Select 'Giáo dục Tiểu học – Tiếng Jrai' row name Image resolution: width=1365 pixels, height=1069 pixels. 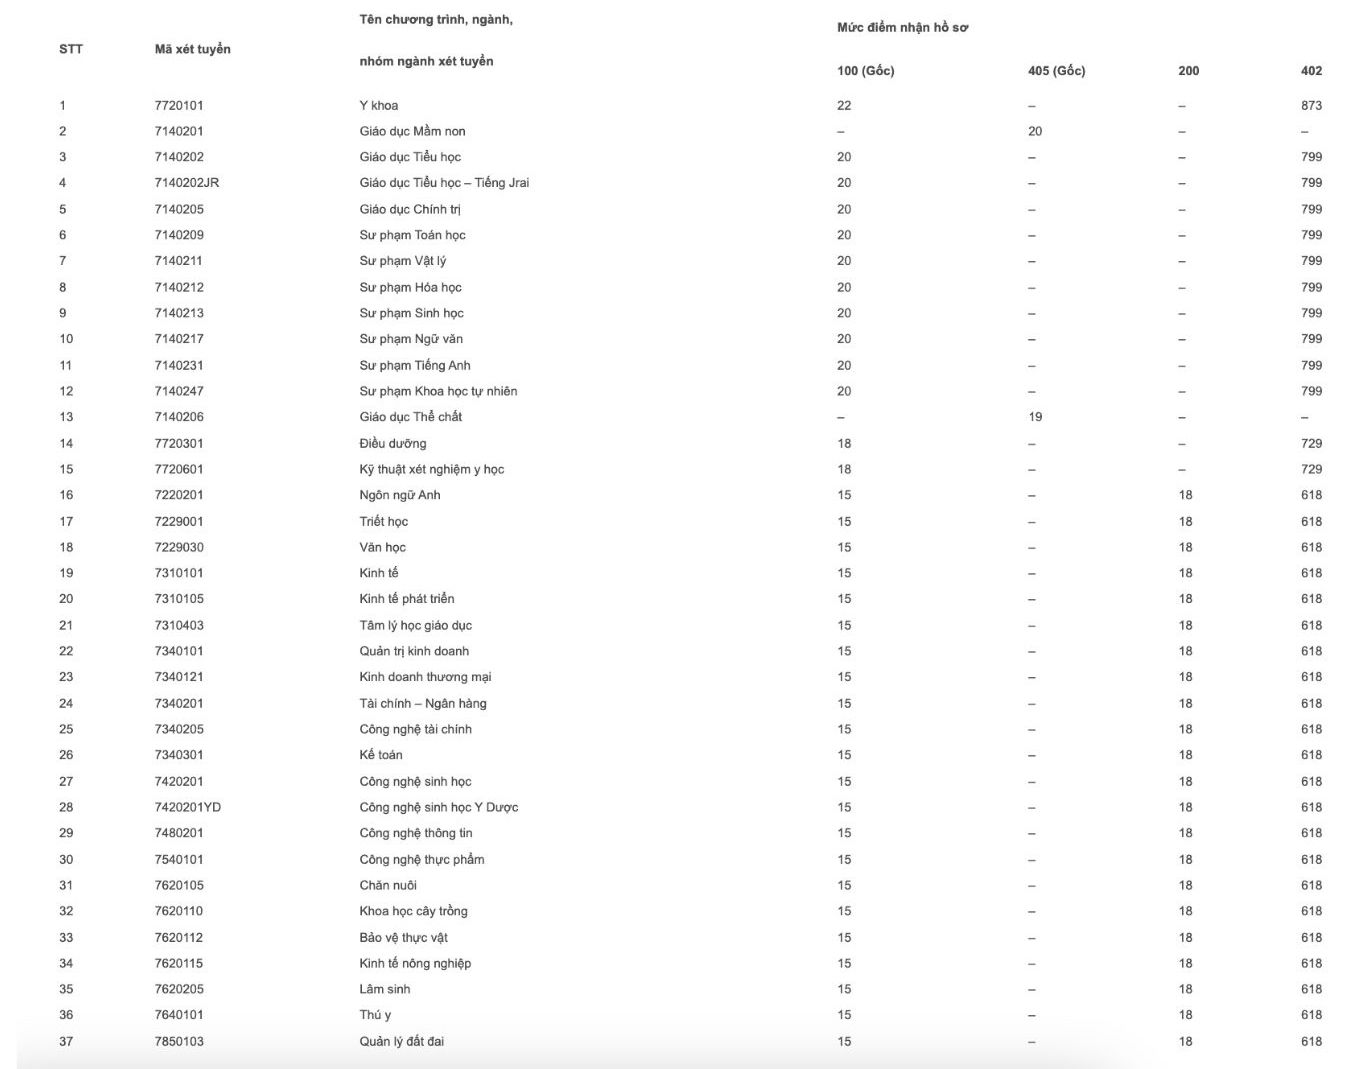[444, 183]
